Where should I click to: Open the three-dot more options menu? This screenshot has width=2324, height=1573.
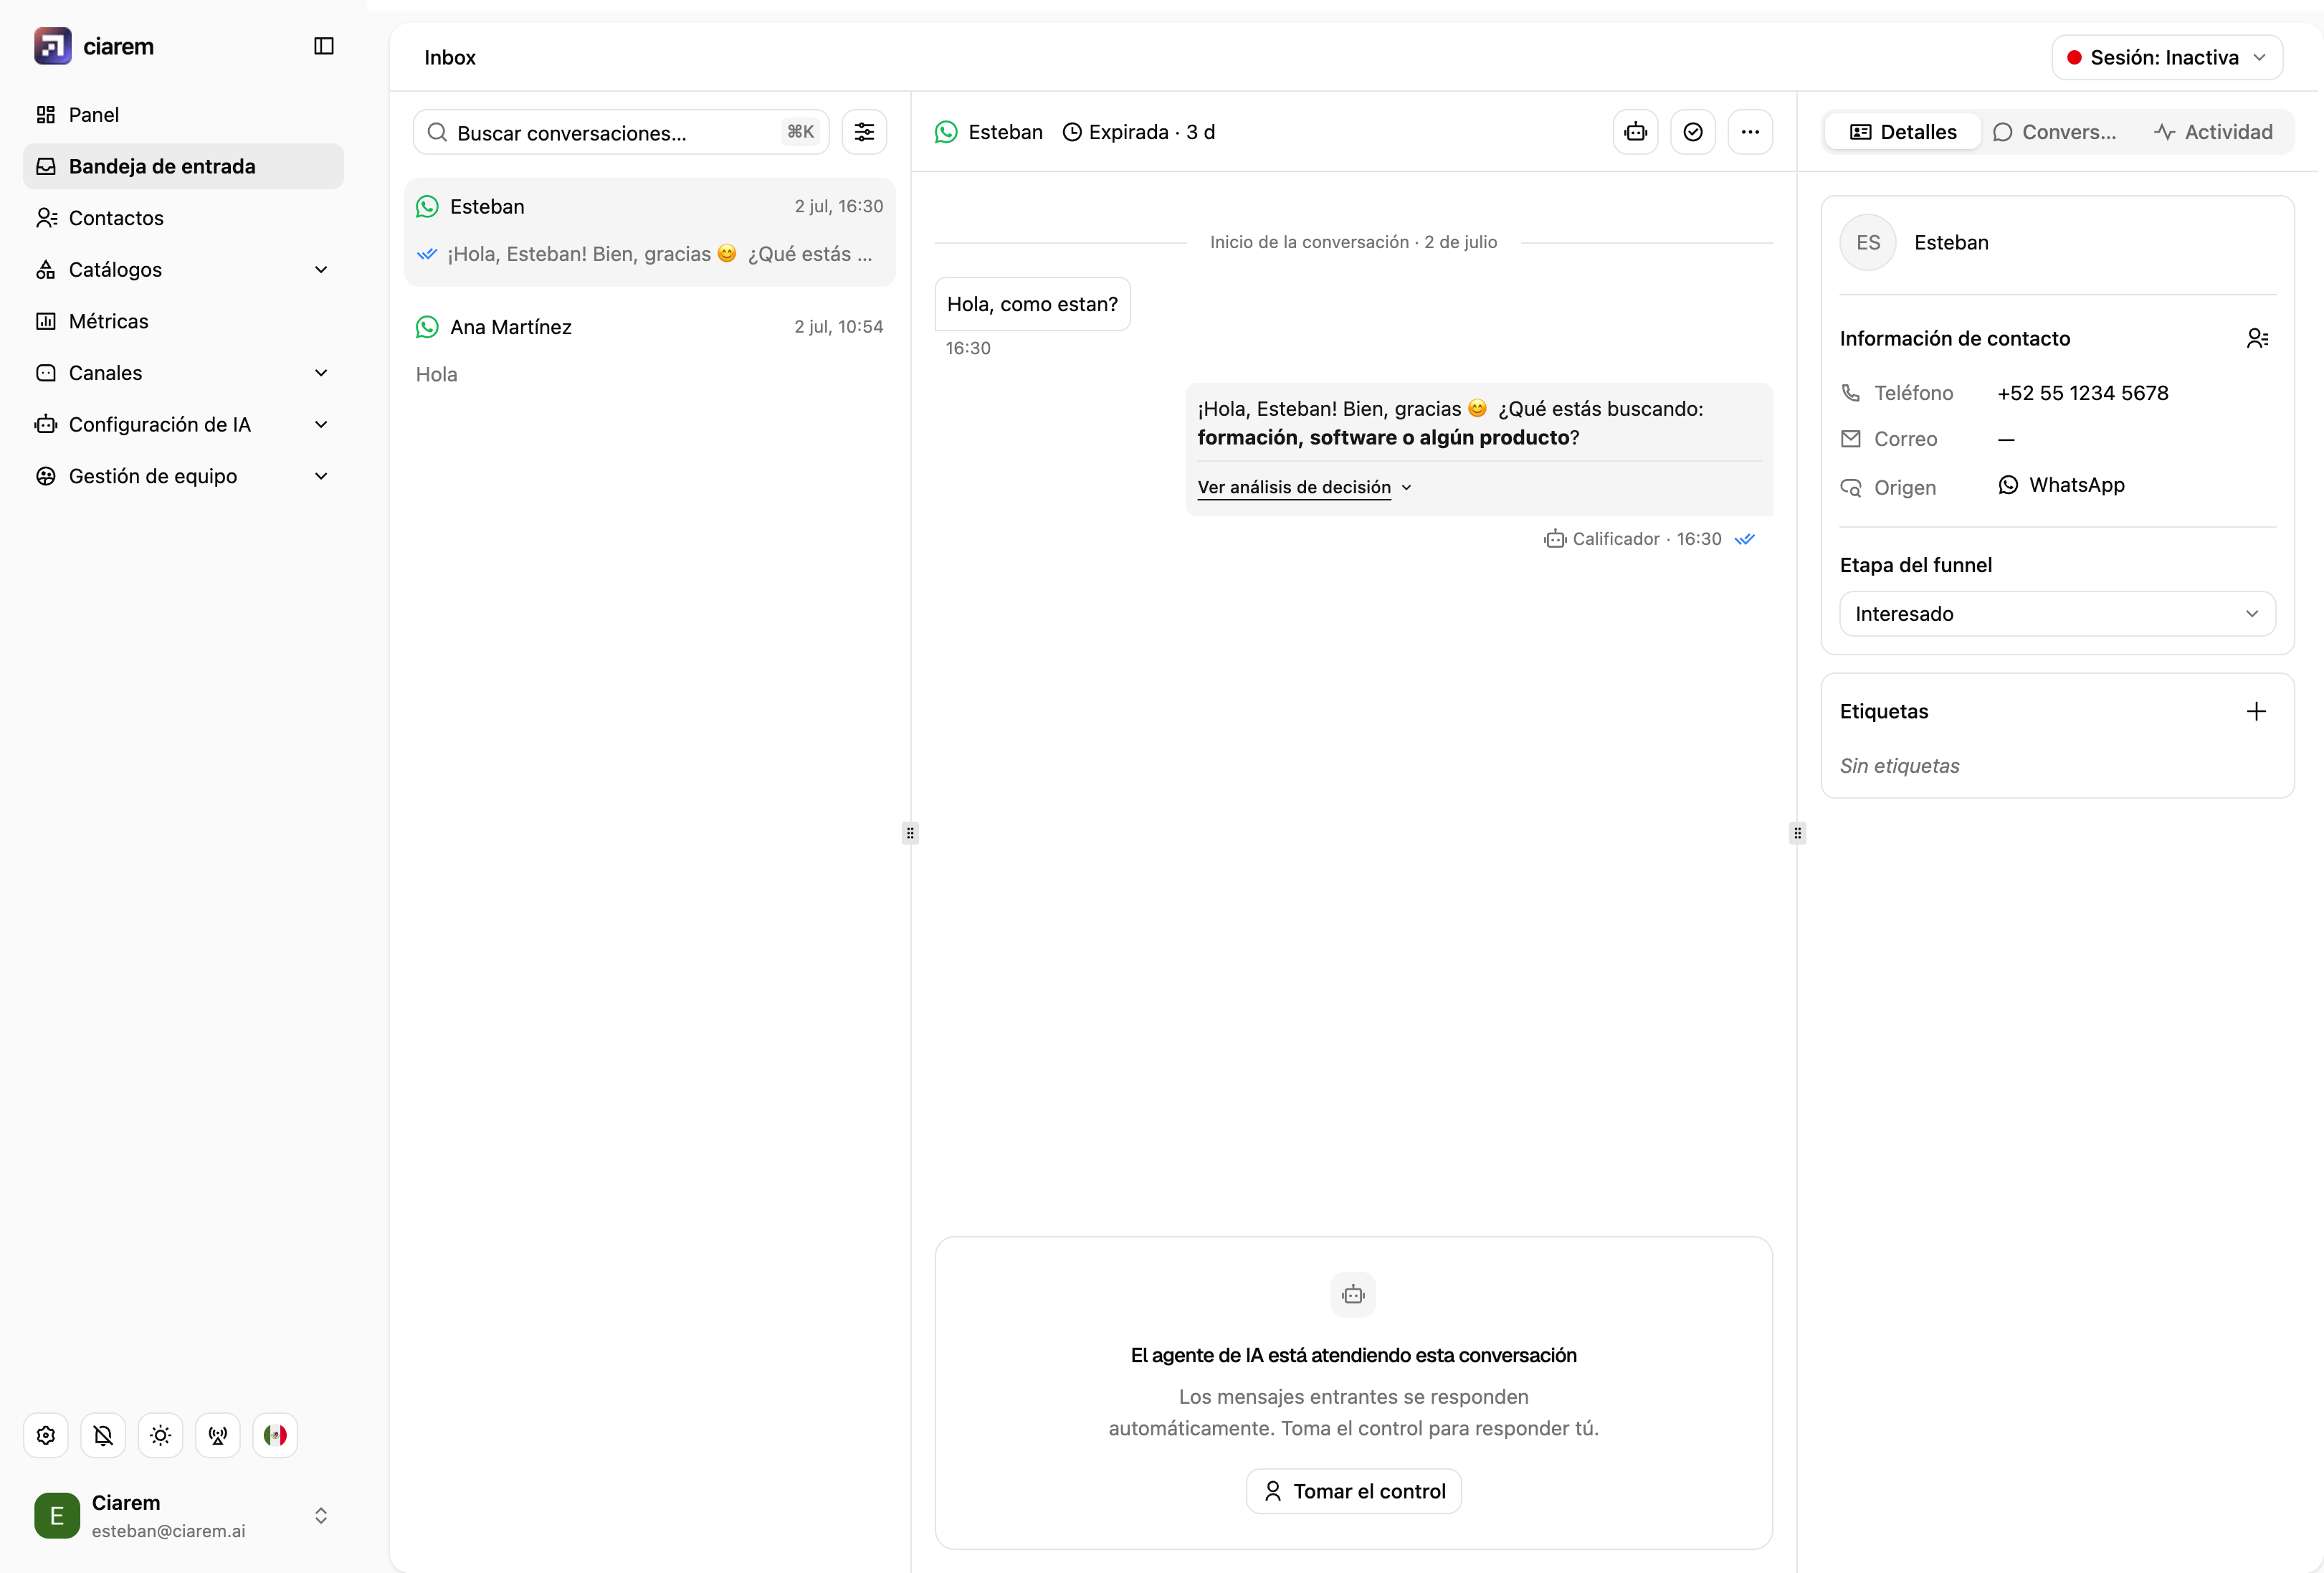(1750, 132)
